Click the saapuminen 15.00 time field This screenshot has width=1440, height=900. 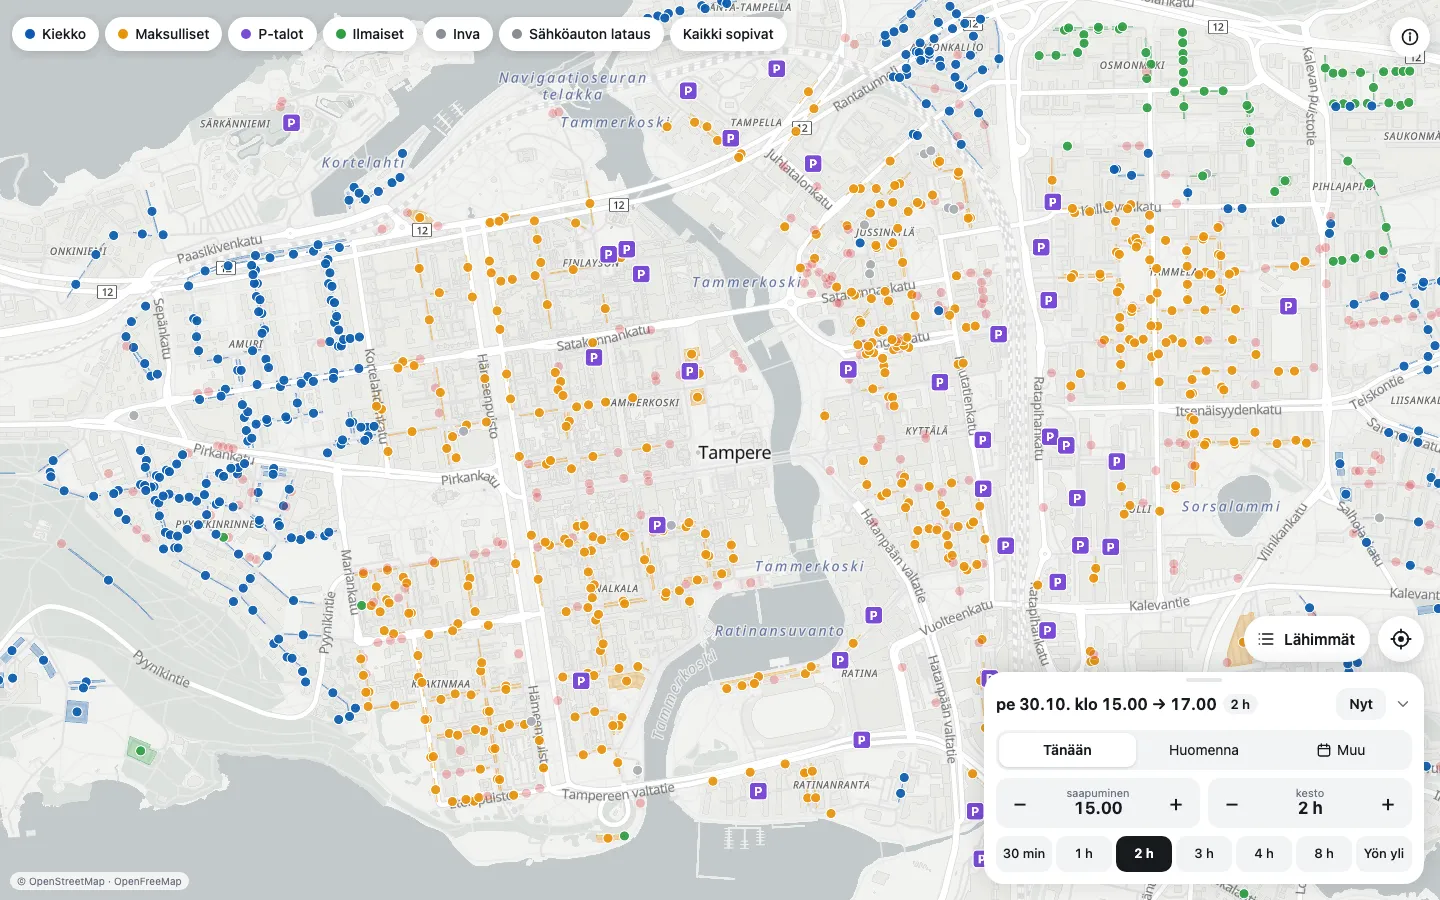[1098, 803]
